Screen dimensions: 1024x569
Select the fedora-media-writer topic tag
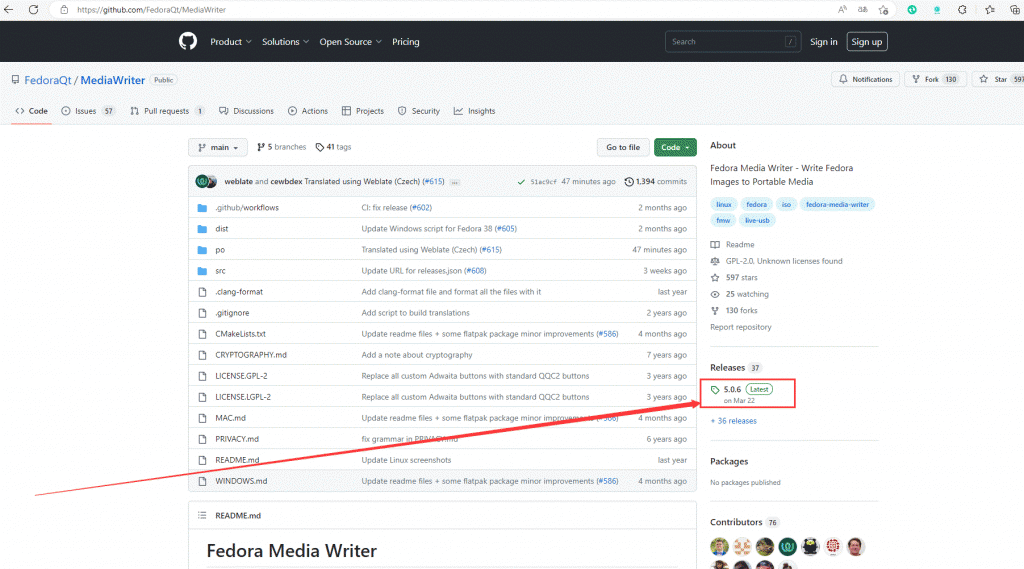(837, 204)
